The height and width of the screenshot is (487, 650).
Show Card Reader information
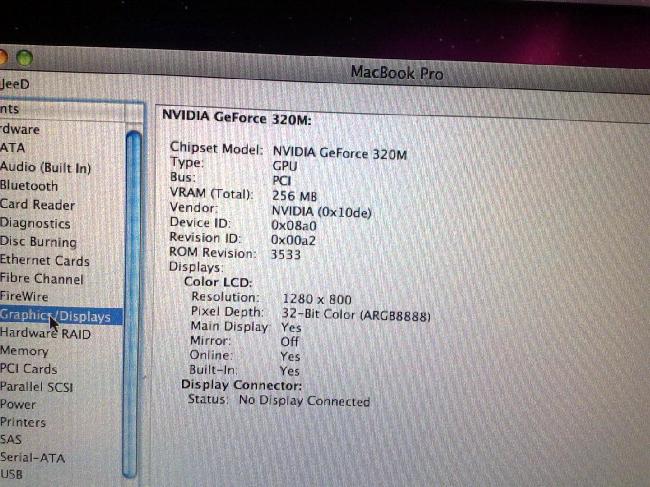tap(37, 204)
